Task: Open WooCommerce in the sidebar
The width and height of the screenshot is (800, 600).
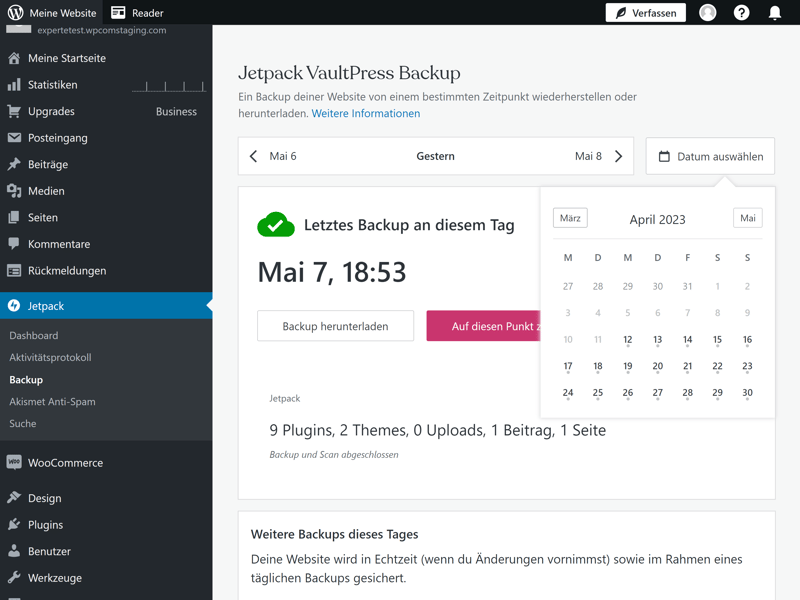Action: tap(65, 463)
